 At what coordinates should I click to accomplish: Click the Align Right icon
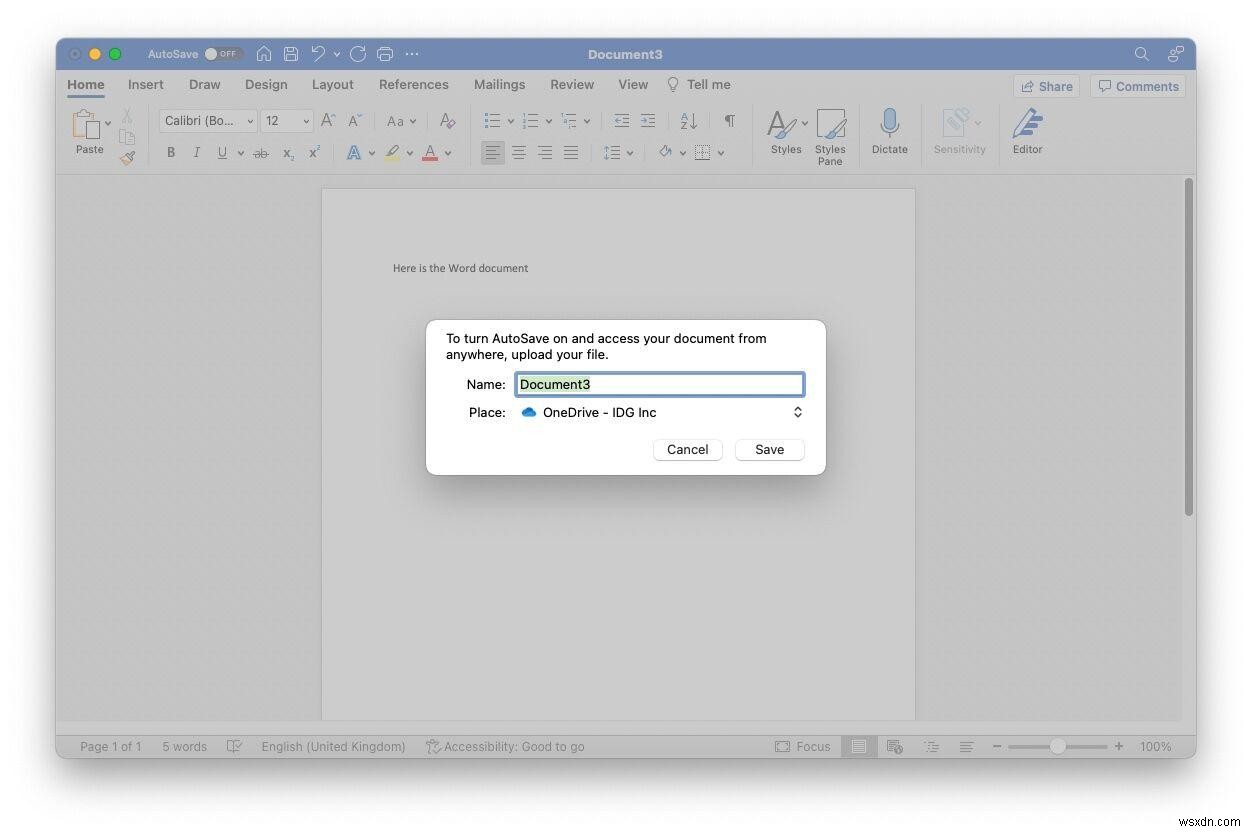[545, 153]
